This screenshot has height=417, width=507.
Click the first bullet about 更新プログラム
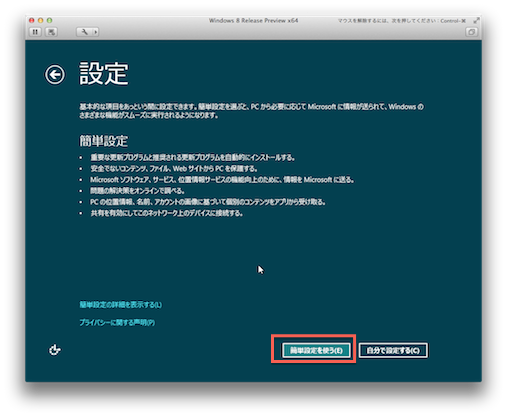point(192,157)
